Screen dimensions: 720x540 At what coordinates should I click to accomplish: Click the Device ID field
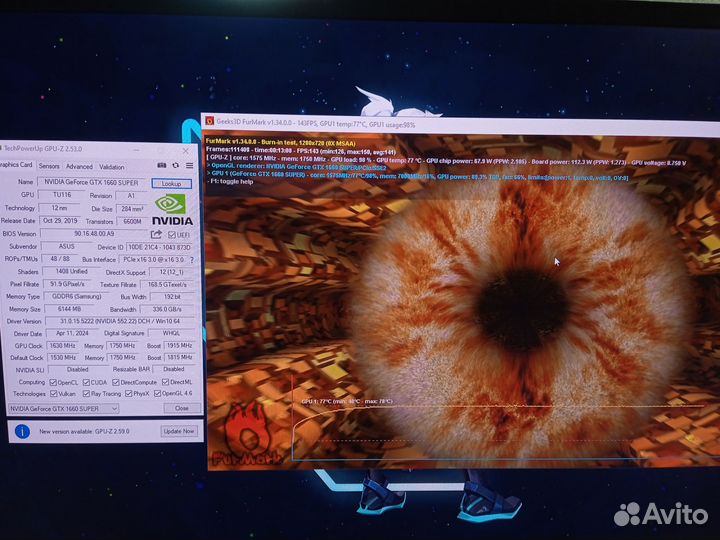coord(159,247)
